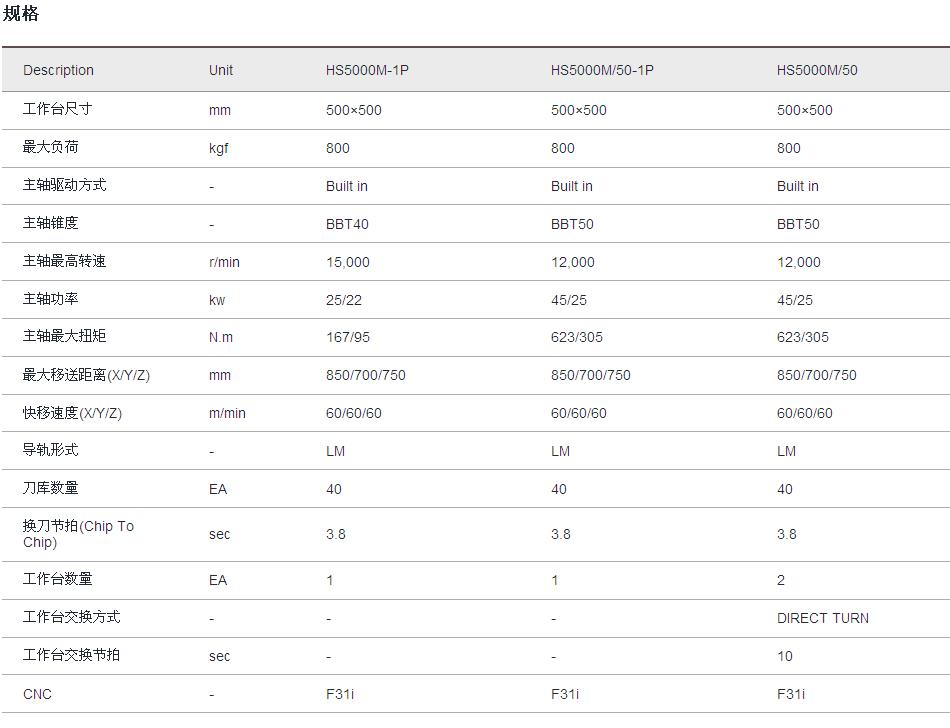Click the pallet change time value 10

click(x=785, y=656)
